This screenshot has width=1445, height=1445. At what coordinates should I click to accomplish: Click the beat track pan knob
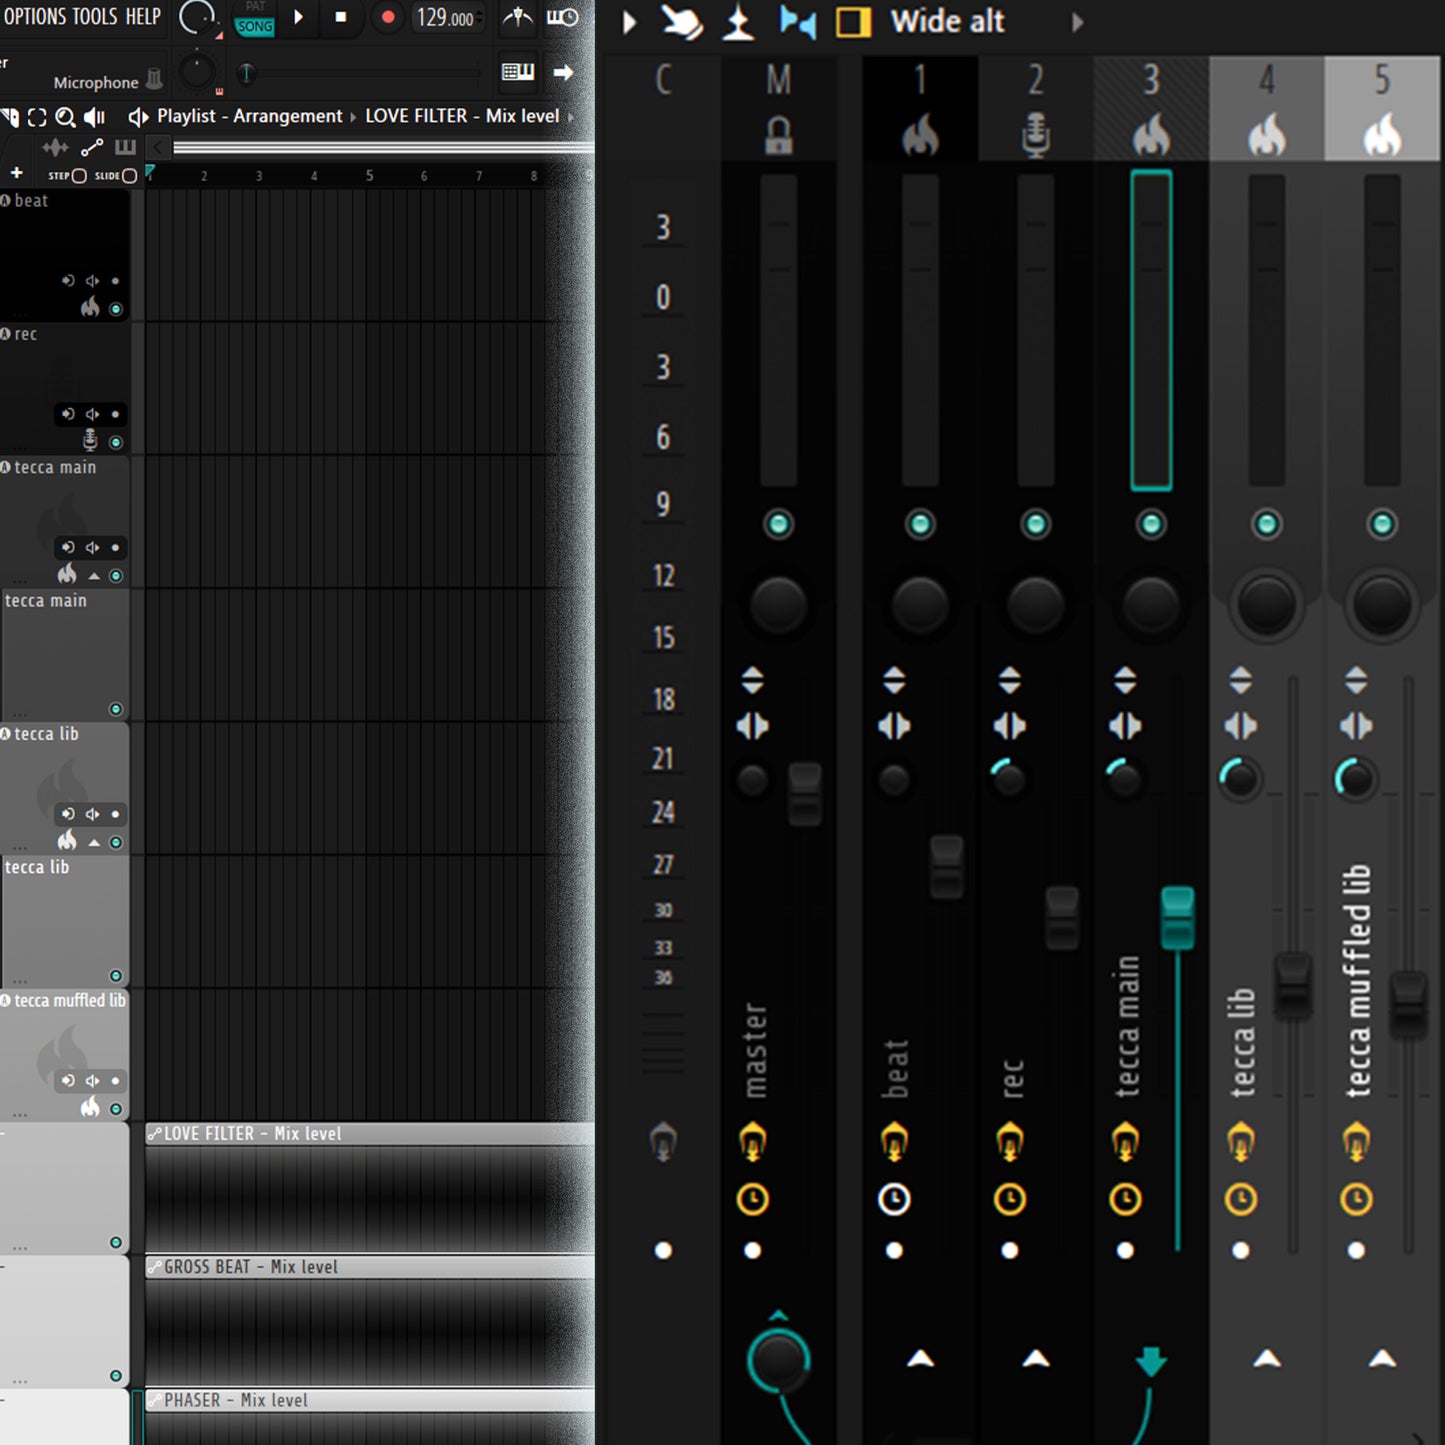(920, 604)
